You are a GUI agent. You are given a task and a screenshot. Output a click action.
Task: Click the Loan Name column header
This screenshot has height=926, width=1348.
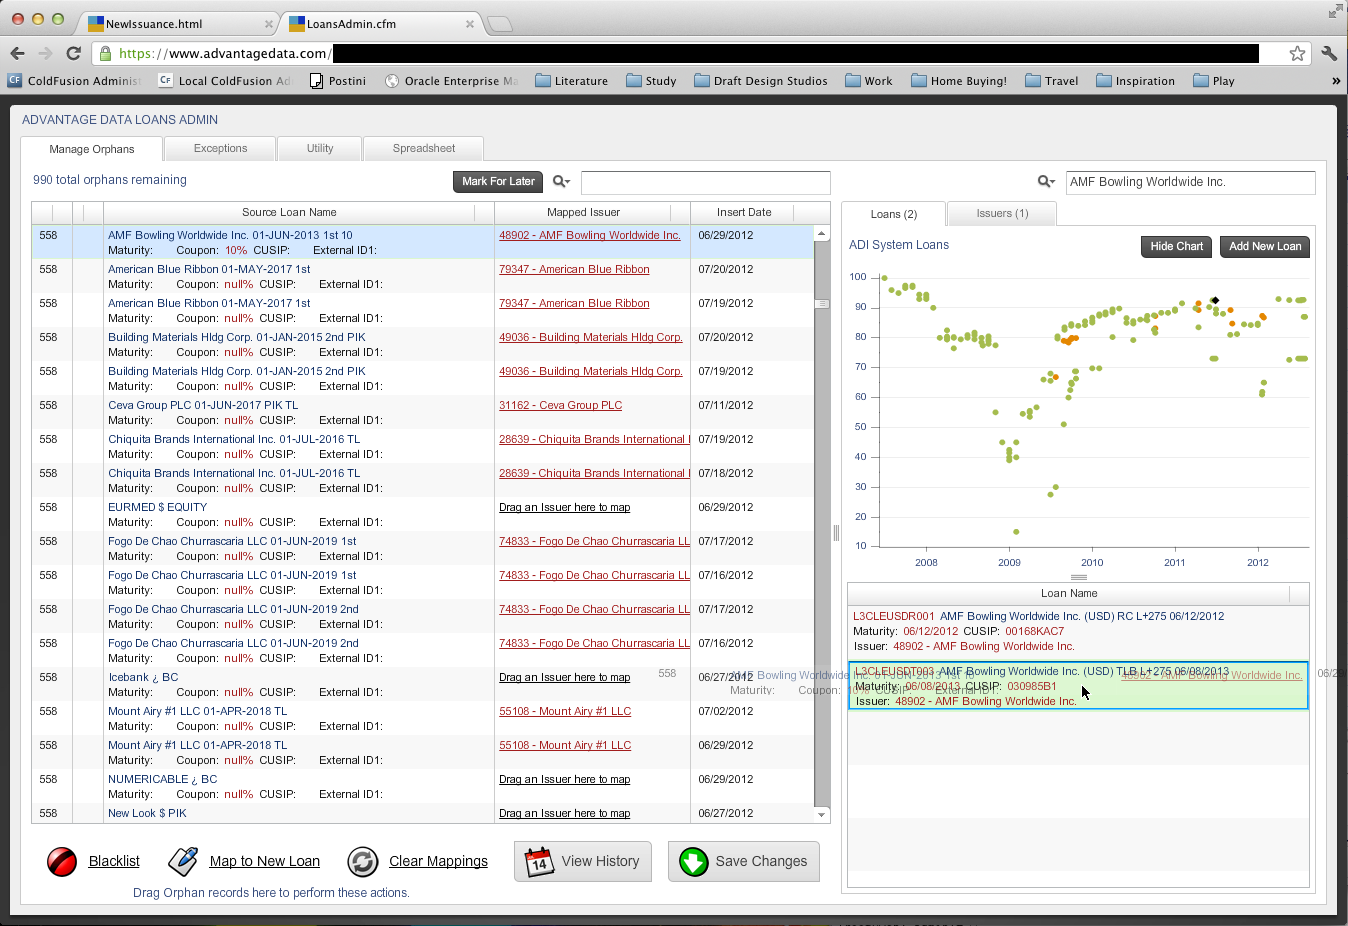point(1069,593)
